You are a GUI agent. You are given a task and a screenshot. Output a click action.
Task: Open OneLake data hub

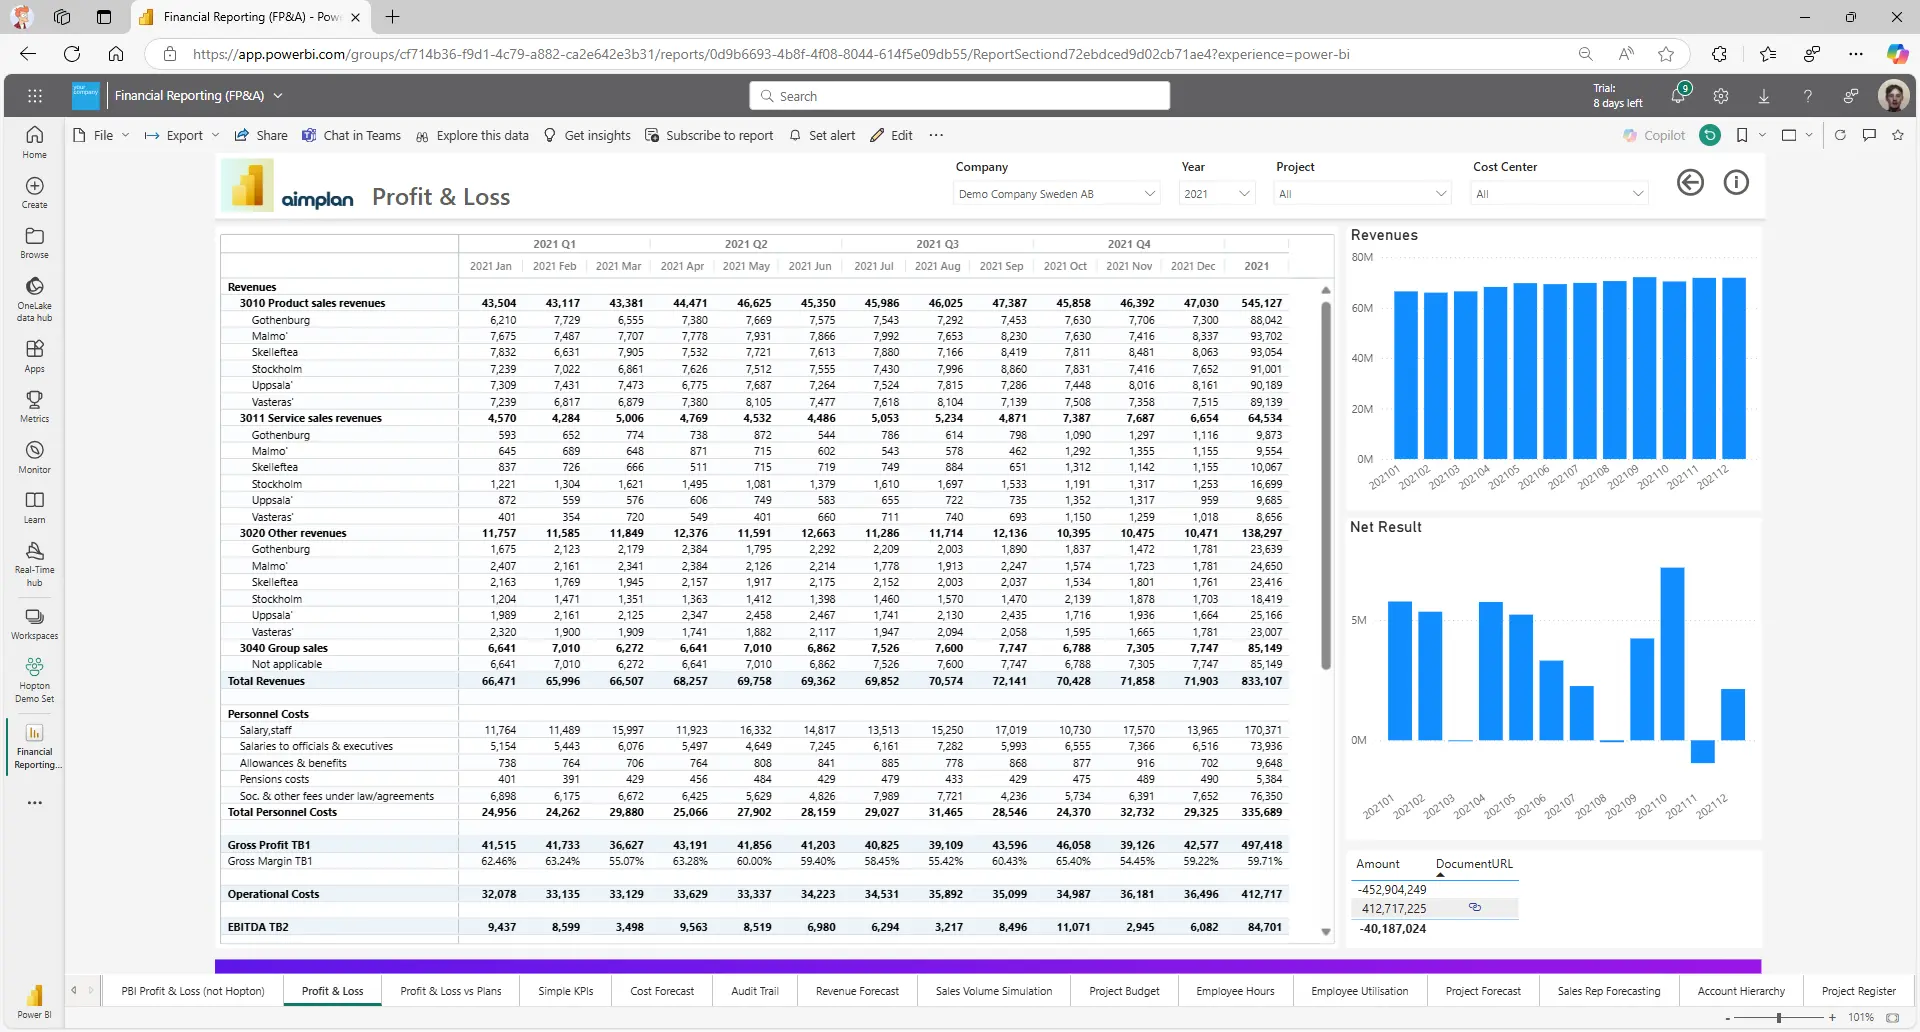[35, 298]
